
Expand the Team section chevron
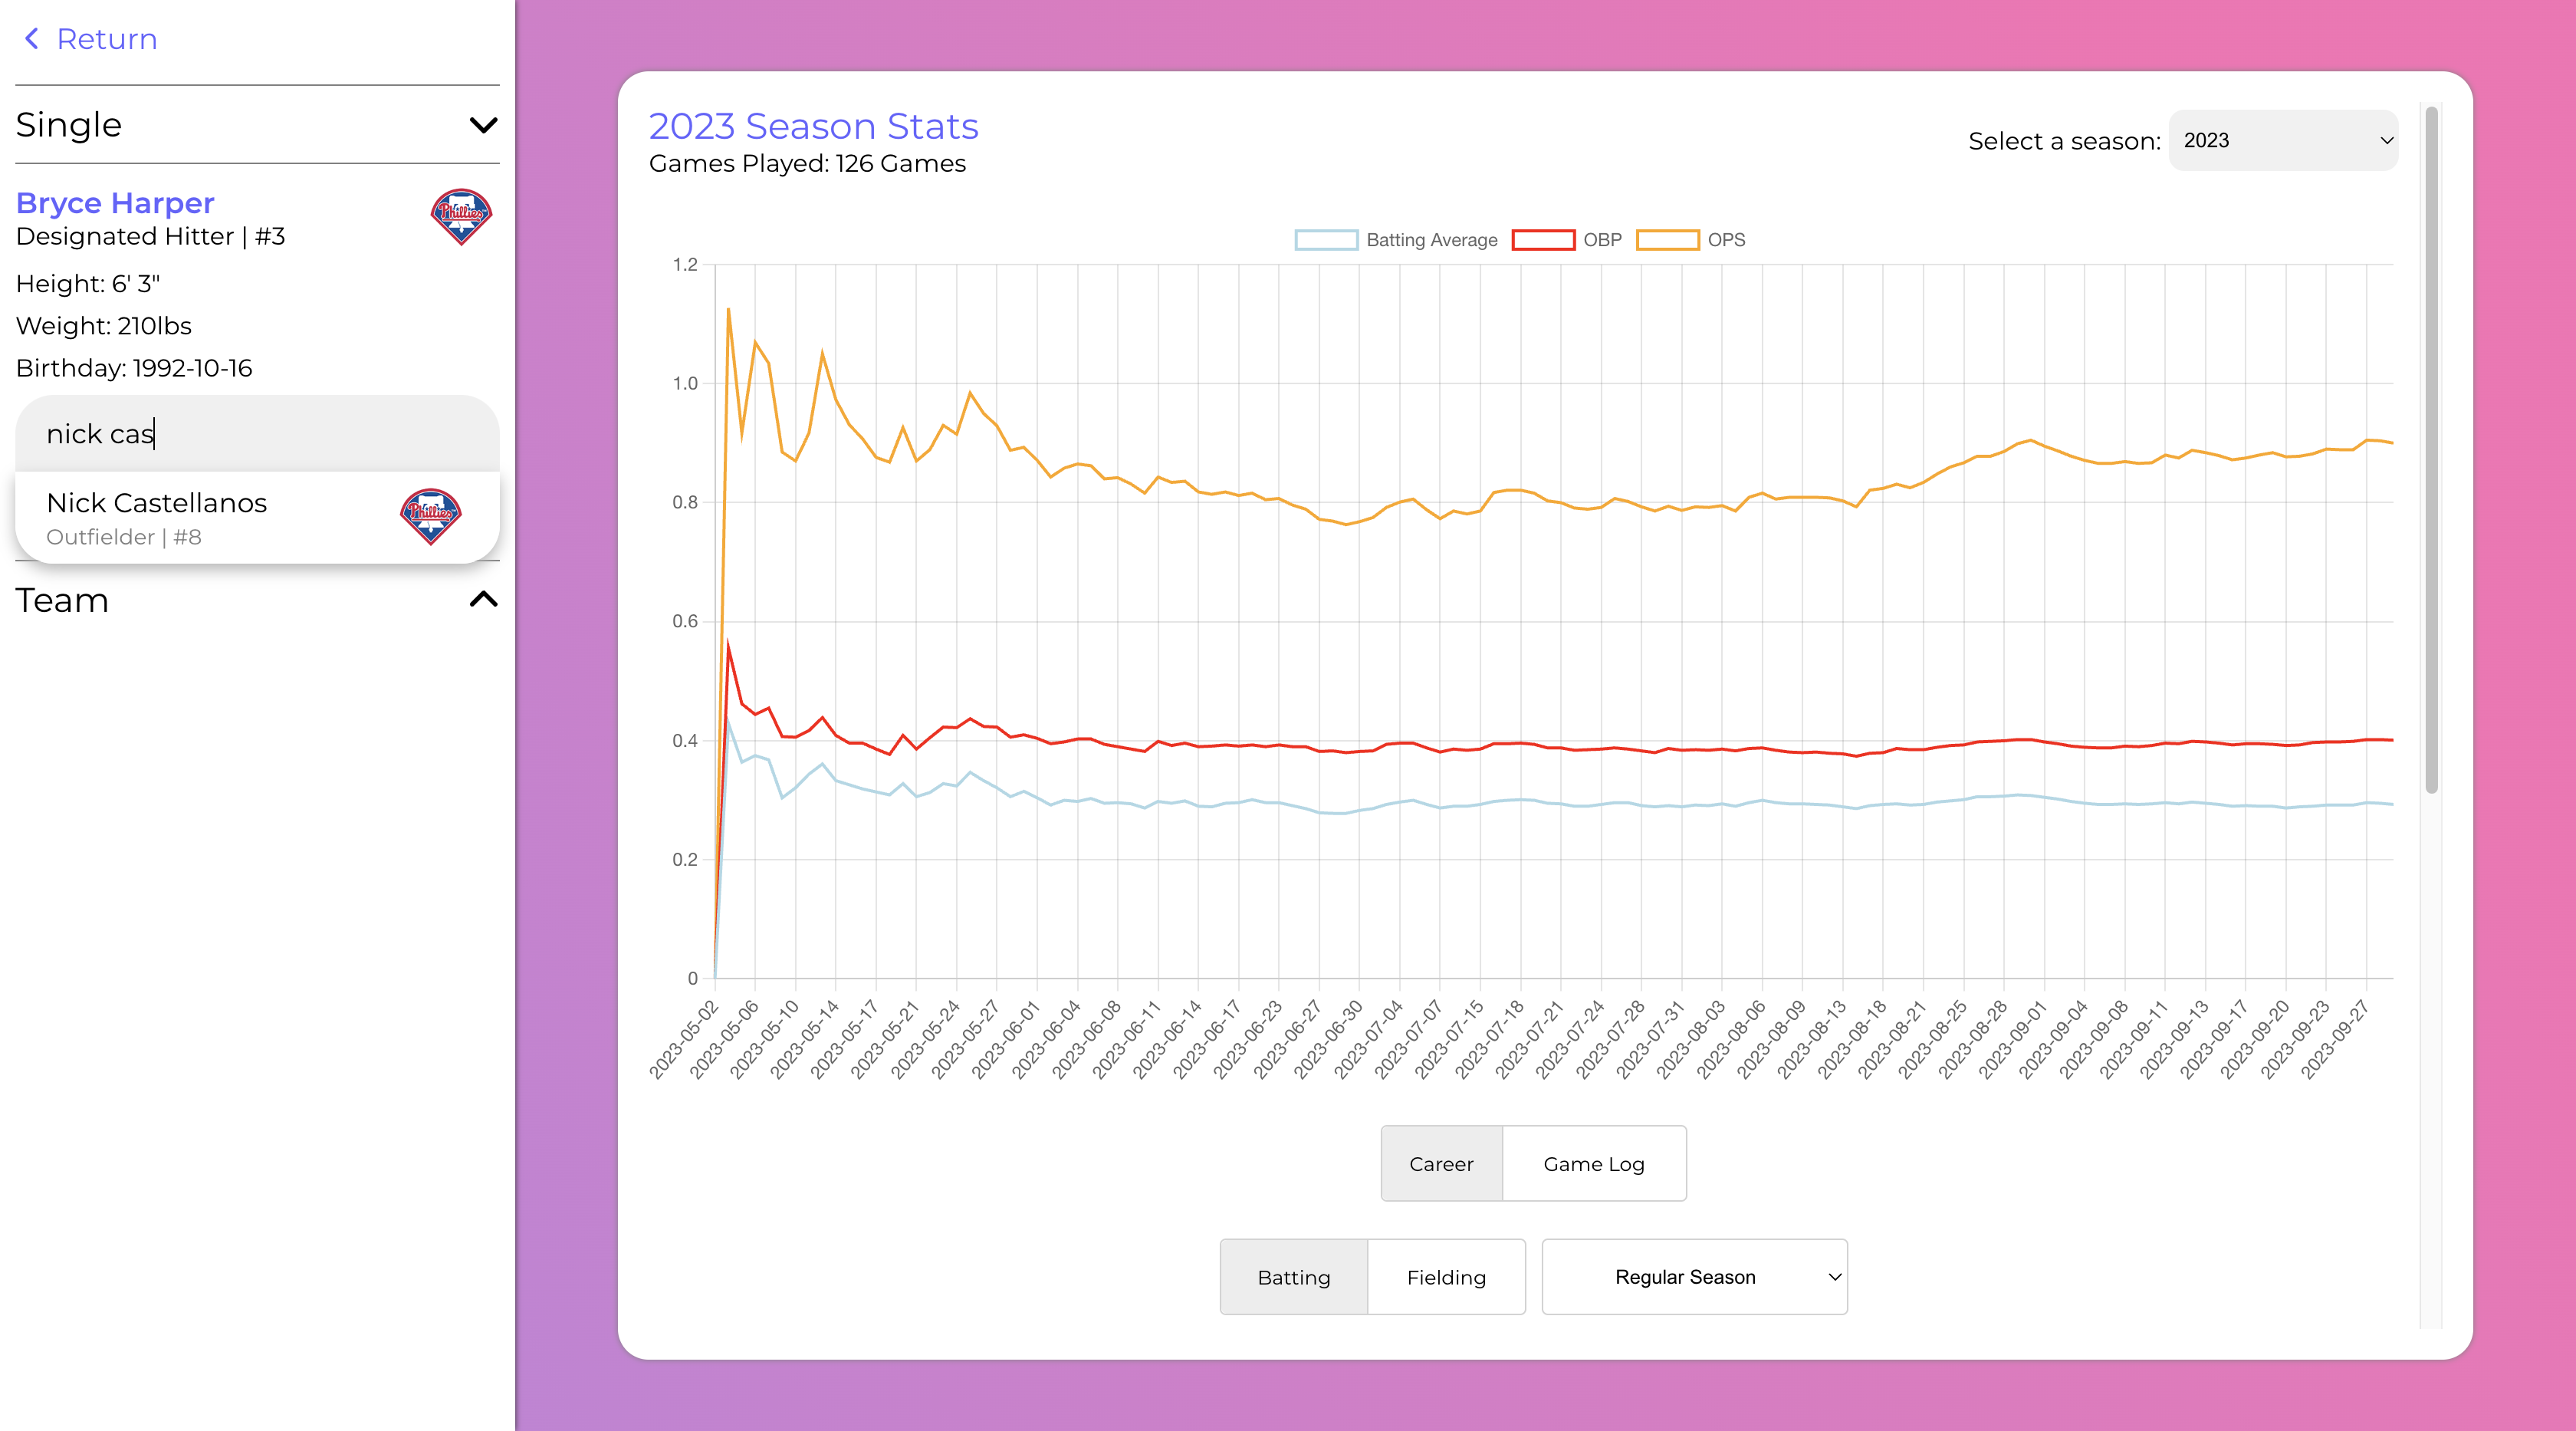pos(483,600)
